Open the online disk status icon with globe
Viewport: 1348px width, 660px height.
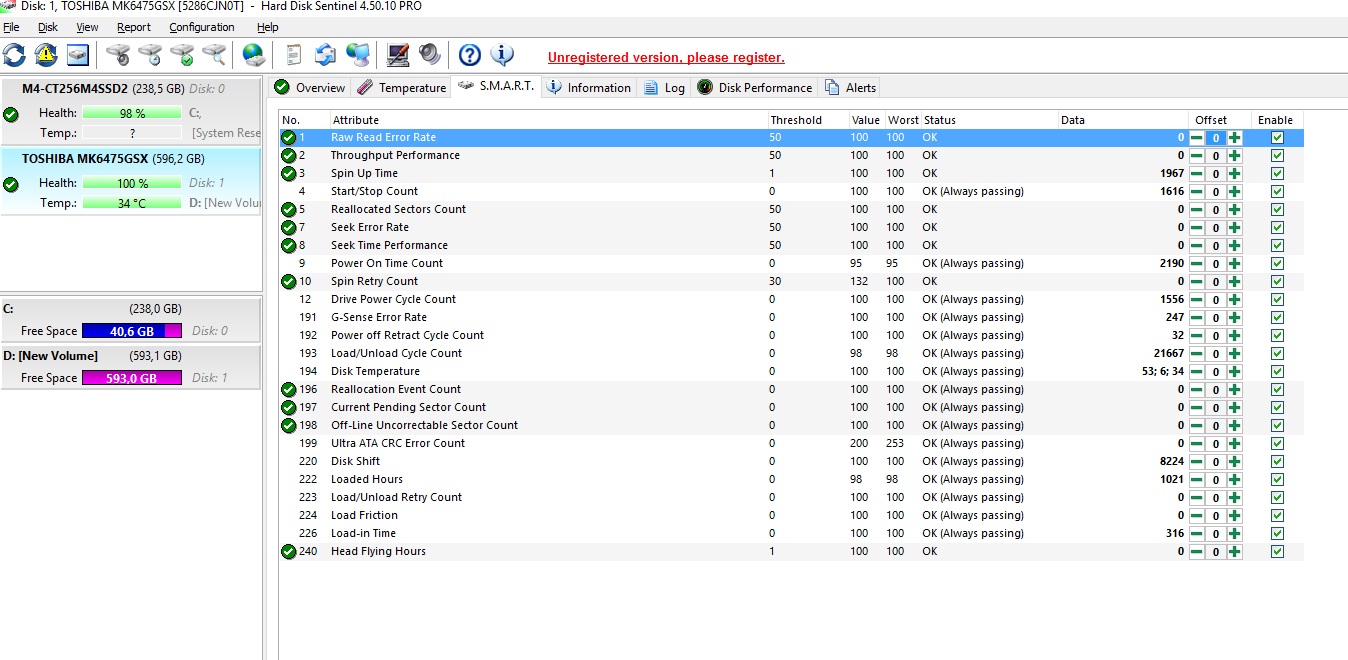coord(253,55)
